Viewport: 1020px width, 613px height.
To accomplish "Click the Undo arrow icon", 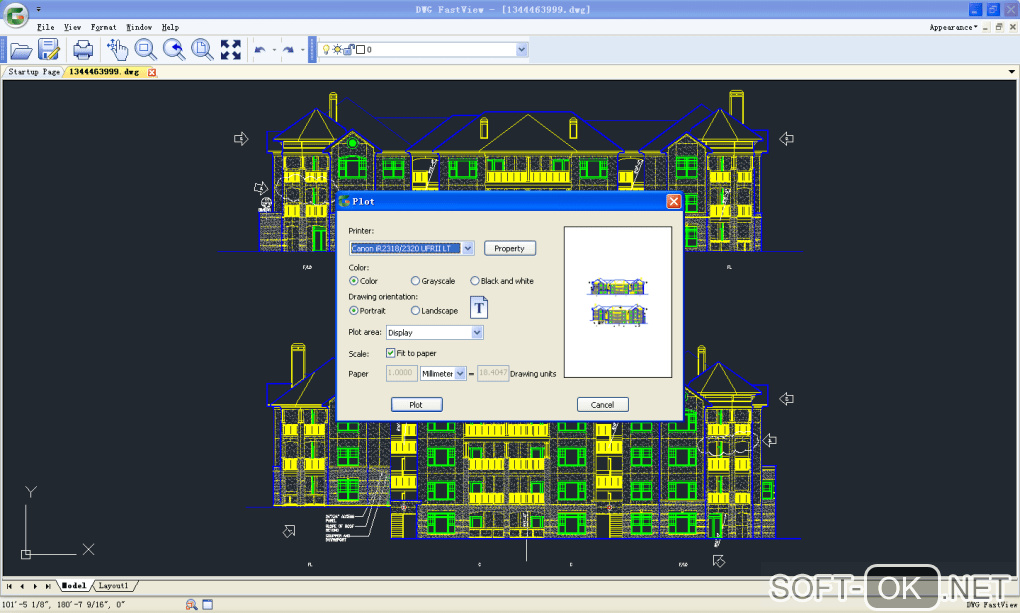I will click(x=260, y=49).
